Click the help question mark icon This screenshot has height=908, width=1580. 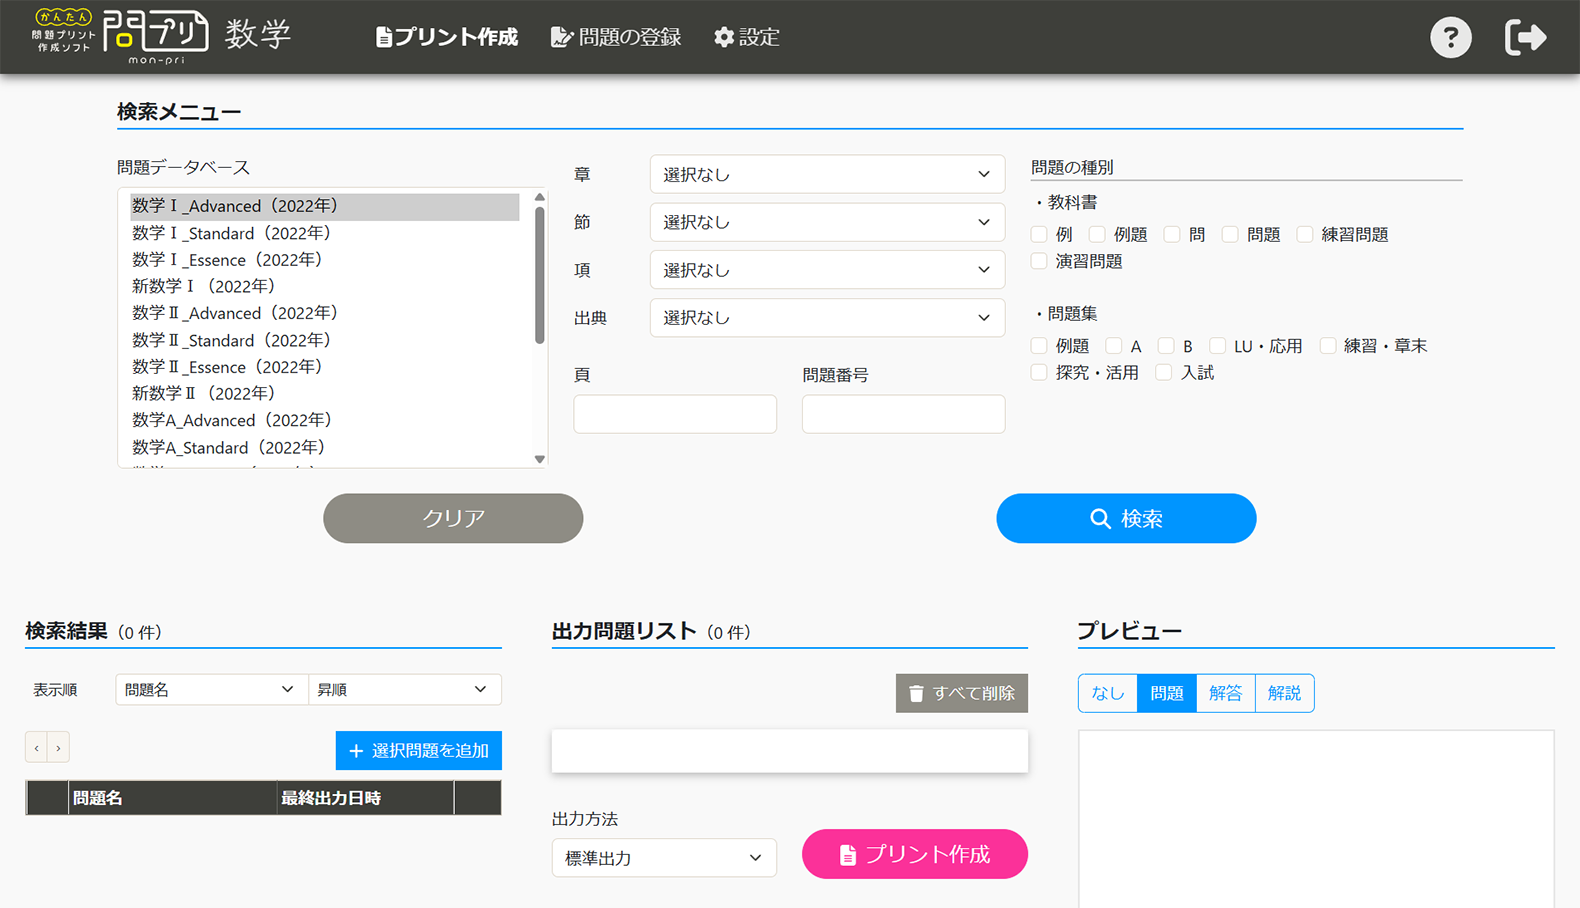1450,38
